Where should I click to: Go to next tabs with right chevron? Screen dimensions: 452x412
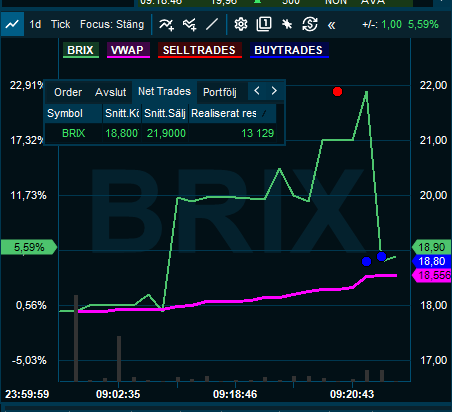274,91
